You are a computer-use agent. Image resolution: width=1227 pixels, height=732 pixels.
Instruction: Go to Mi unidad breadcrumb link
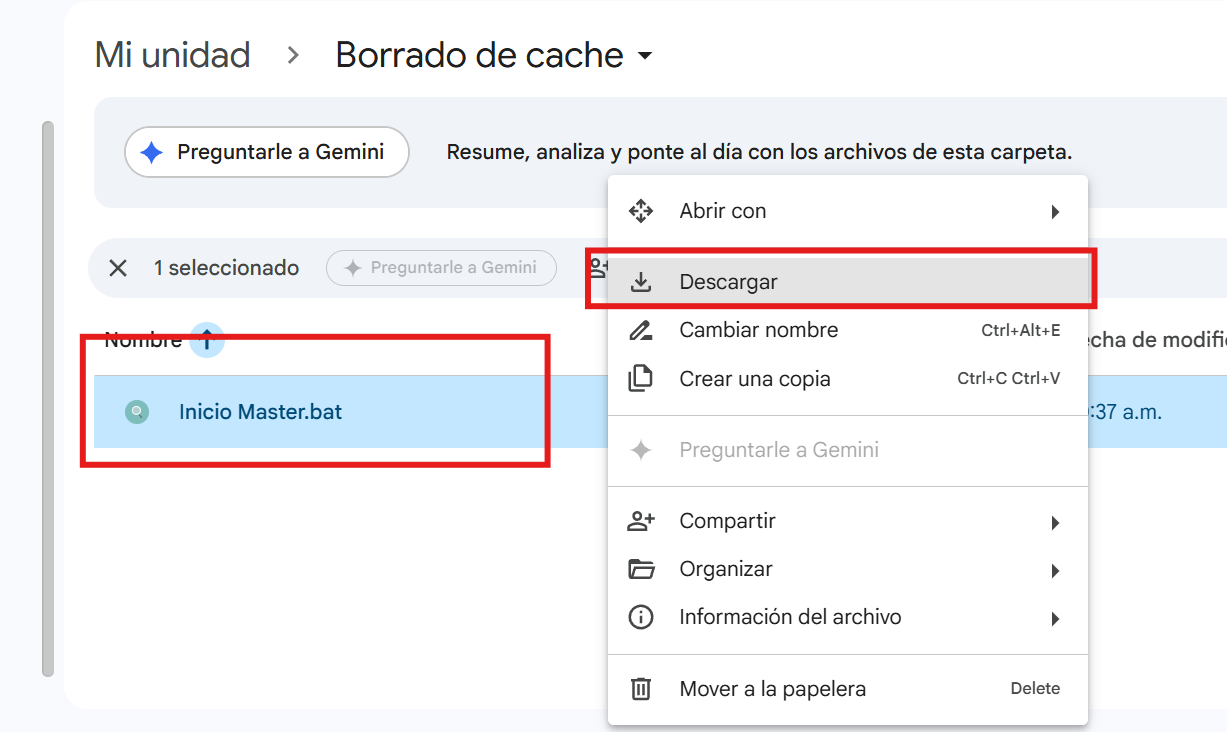[x=172, y=55]
